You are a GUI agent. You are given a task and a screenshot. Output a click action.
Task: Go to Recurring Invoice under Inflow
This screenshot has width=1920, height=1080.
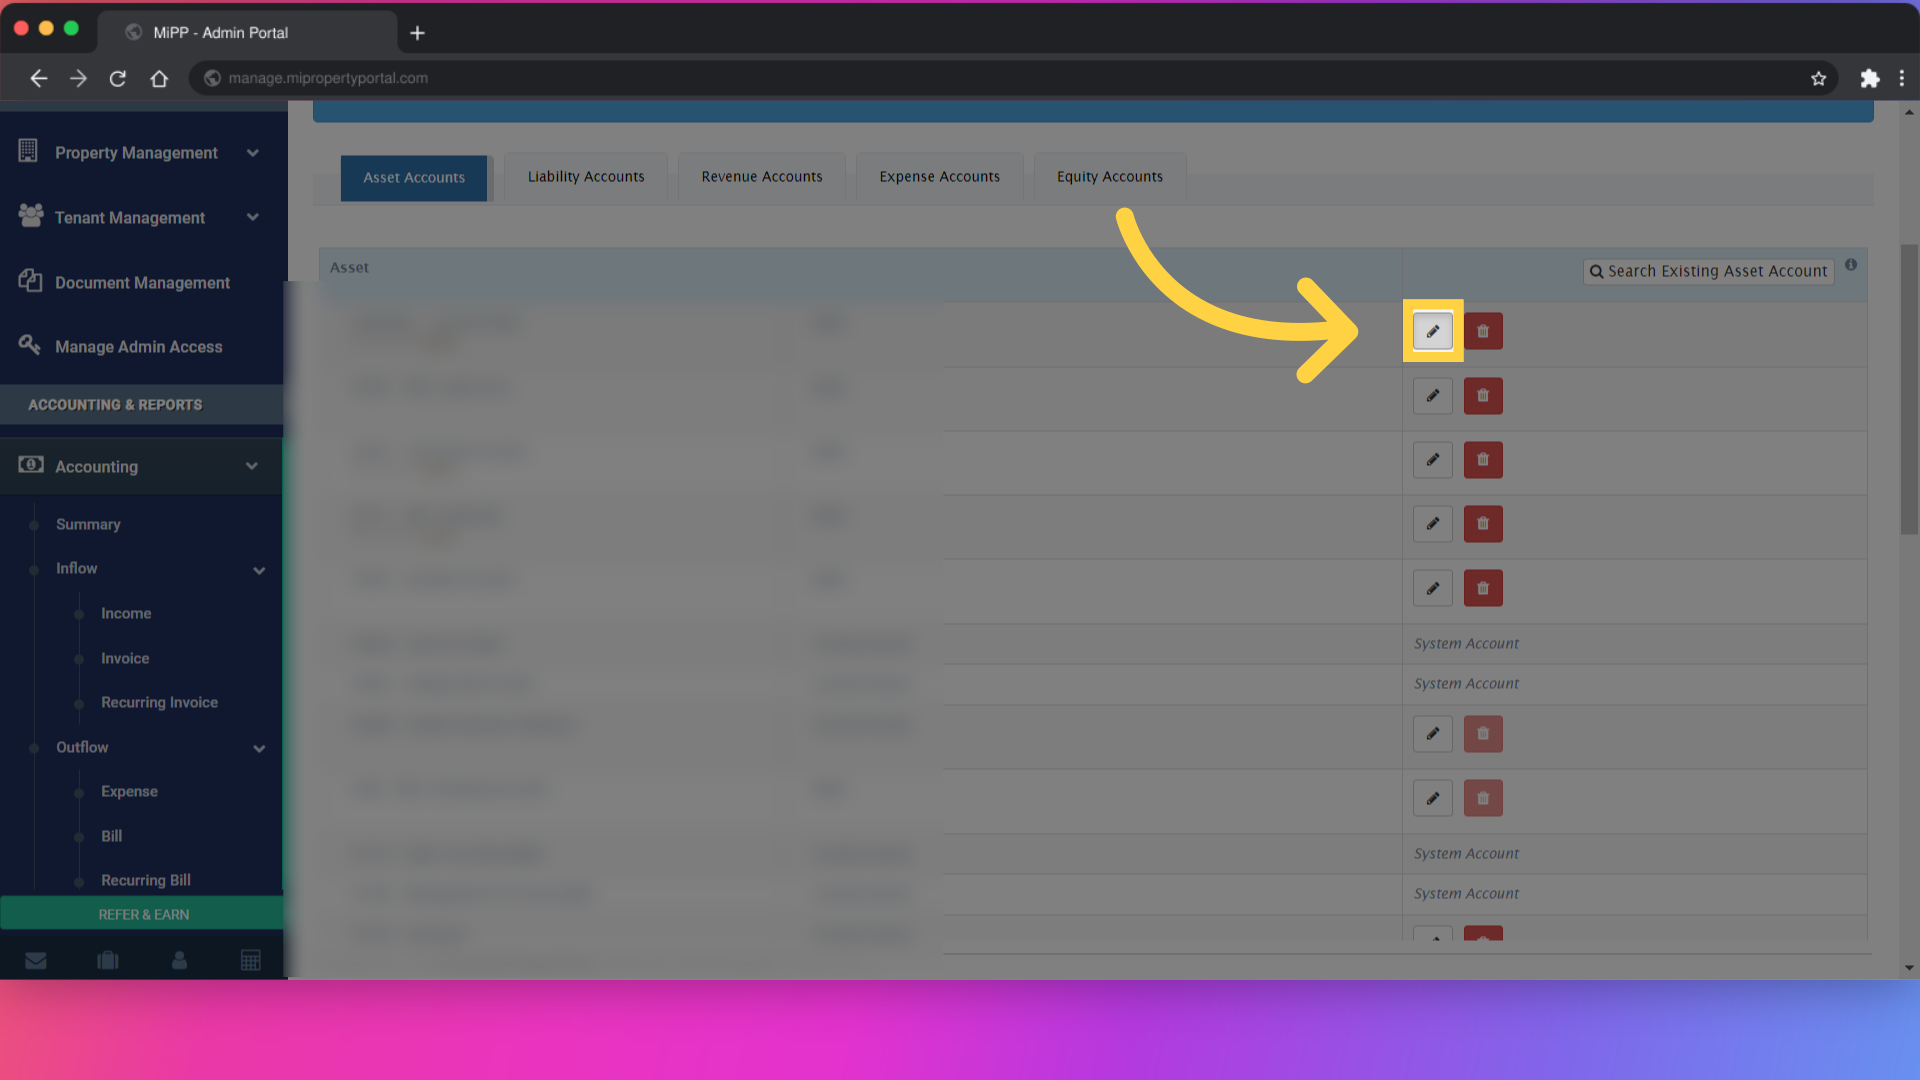tap(159, 702)
